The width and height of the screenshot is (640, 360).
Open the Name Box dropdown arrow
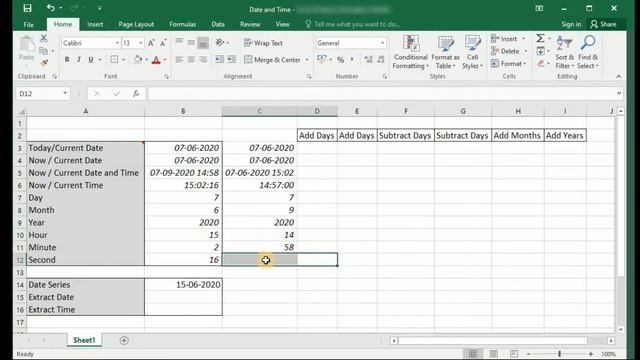[65, 93]
